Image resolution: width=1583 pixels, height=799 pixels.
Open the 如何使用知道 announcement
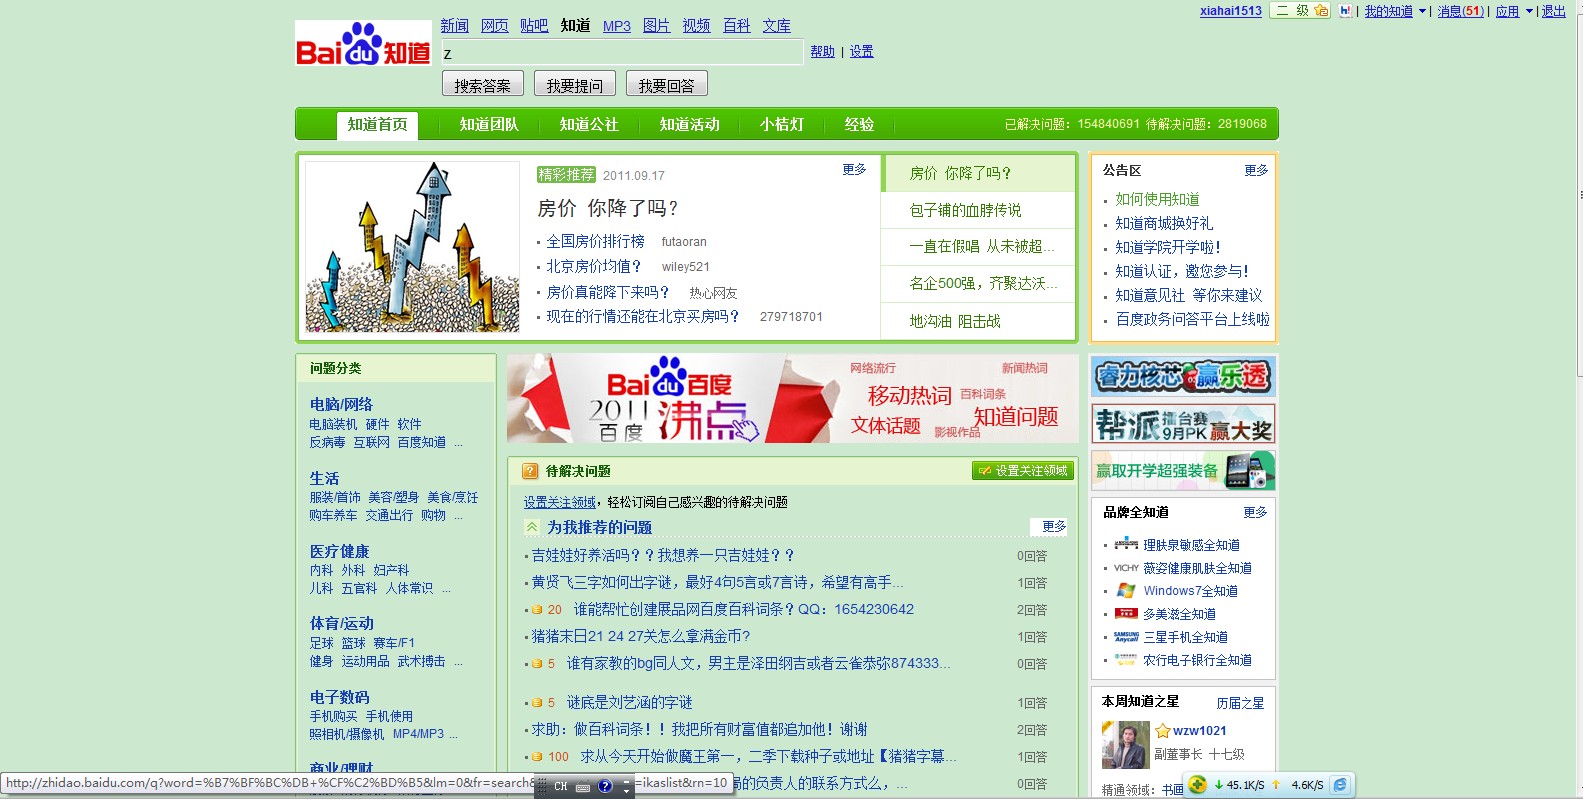coord(1157,199)
